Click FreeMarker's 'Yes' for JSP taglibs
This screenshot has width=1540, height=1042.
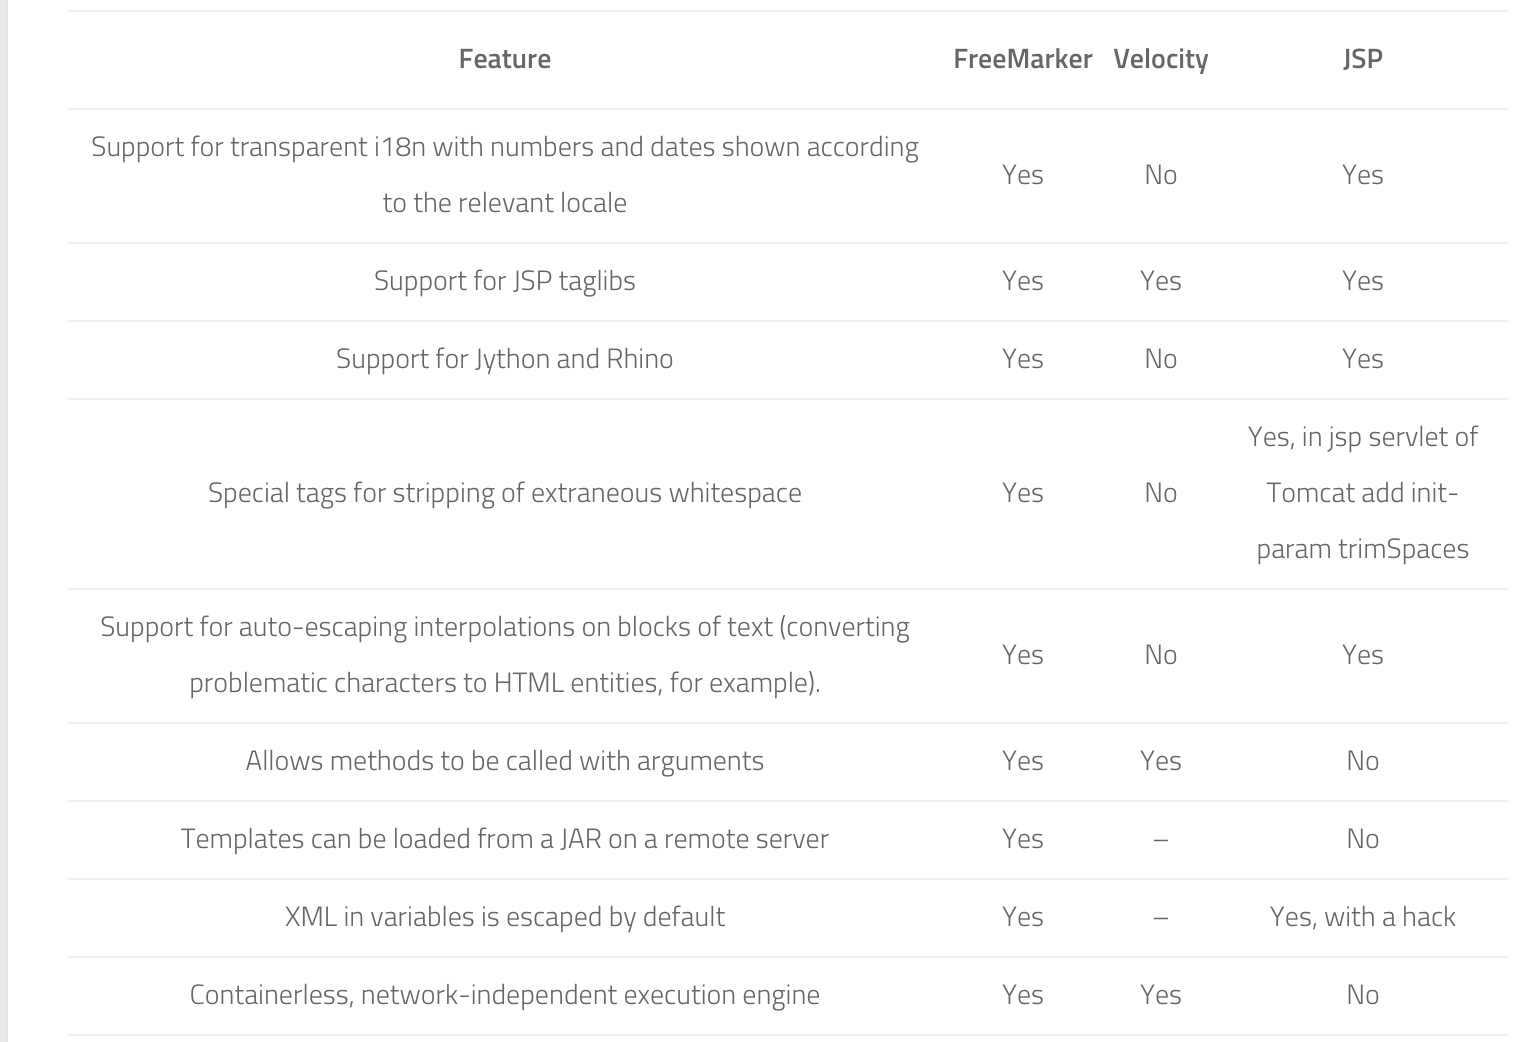[1022, 281]
